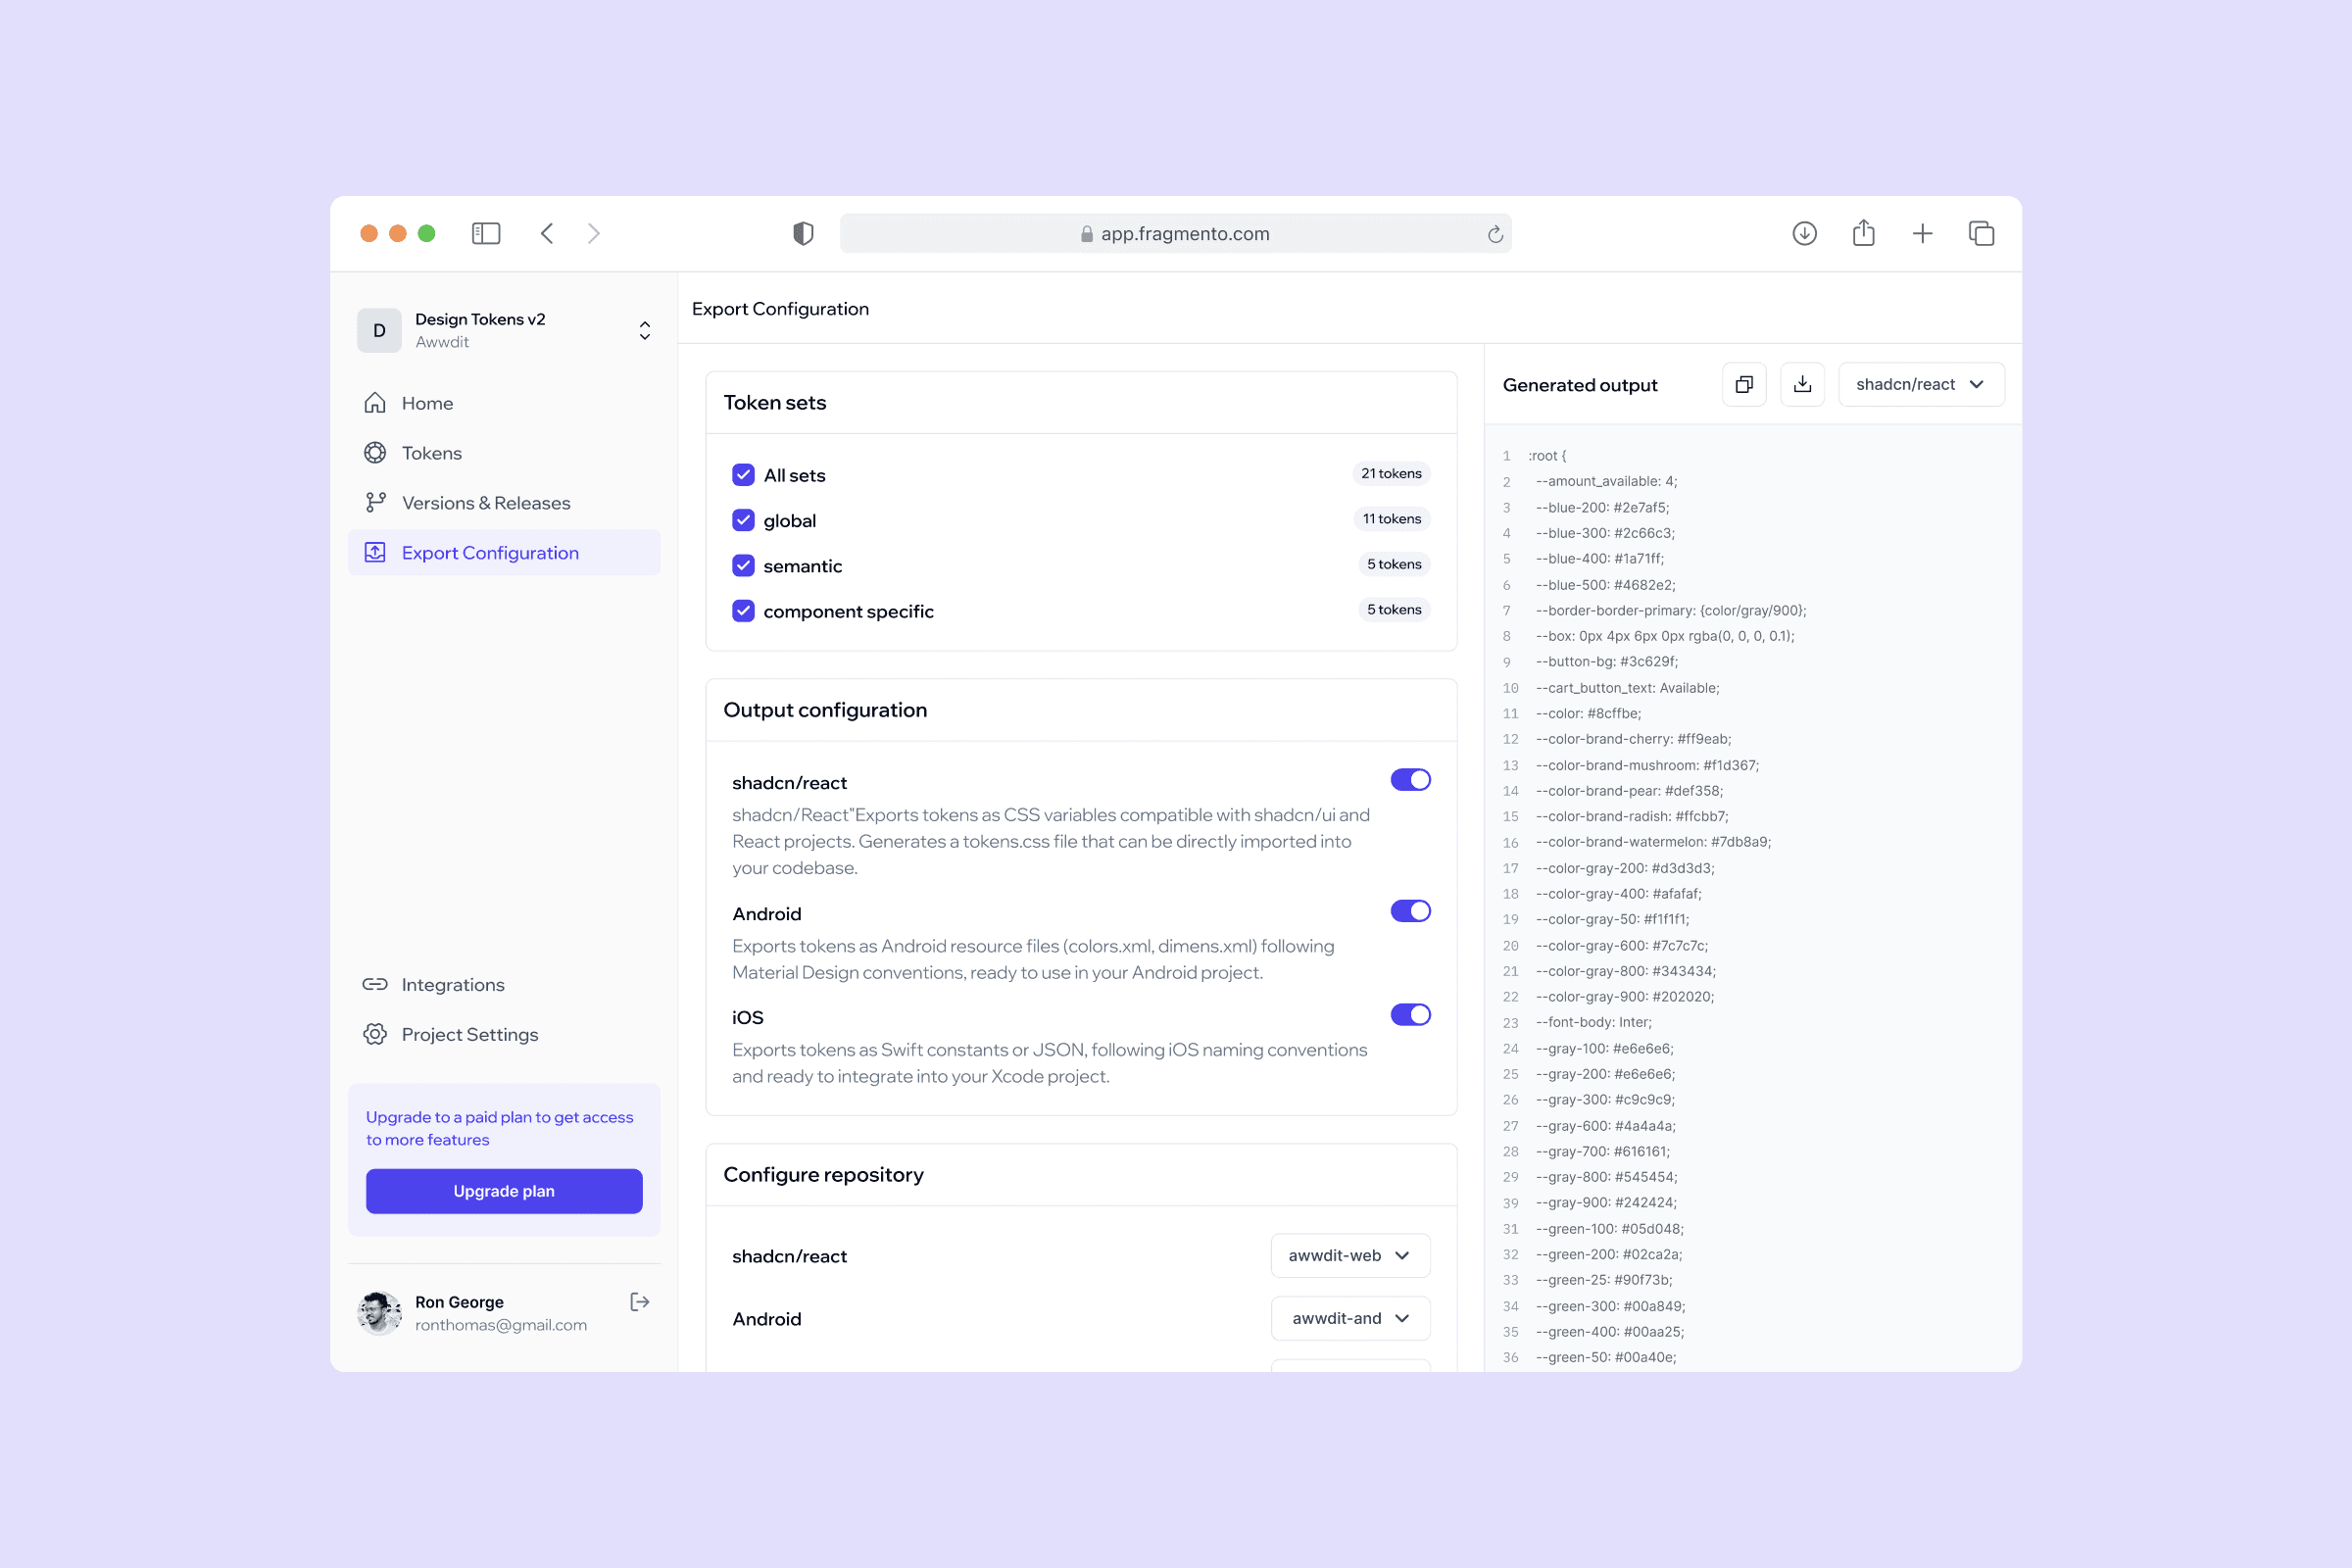Turn off the iOS export toggle
Image resolution: width=2352 pixels, height=1568 pixels.
[1410, 1015]
